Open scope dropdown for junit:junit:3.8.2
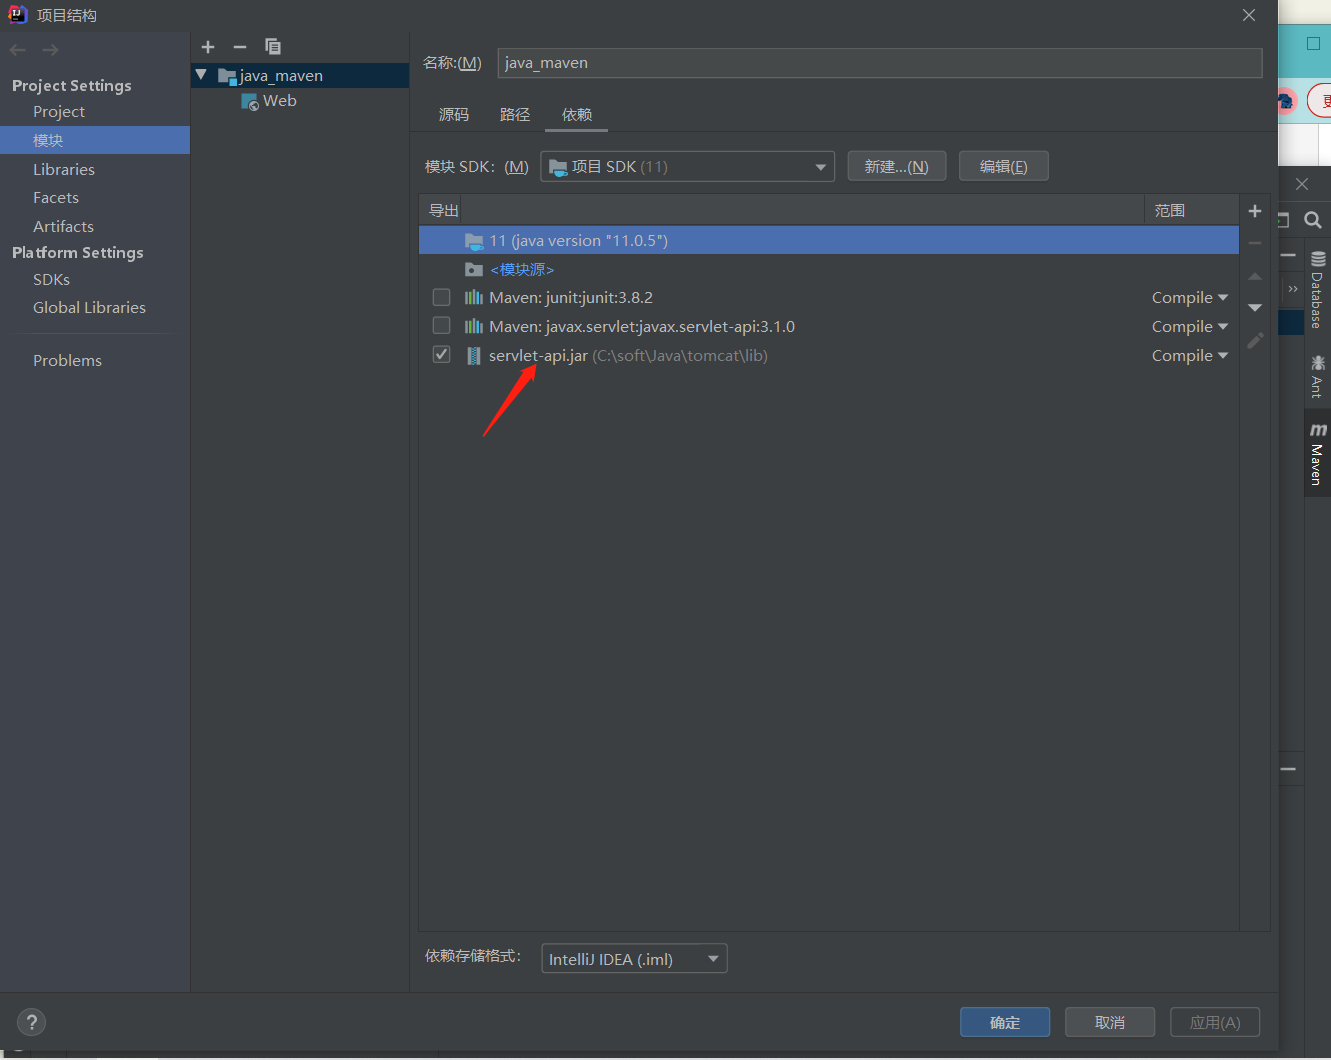Image resolution: width=1331 pixels, height=1060 pixels. point(1190,297)
